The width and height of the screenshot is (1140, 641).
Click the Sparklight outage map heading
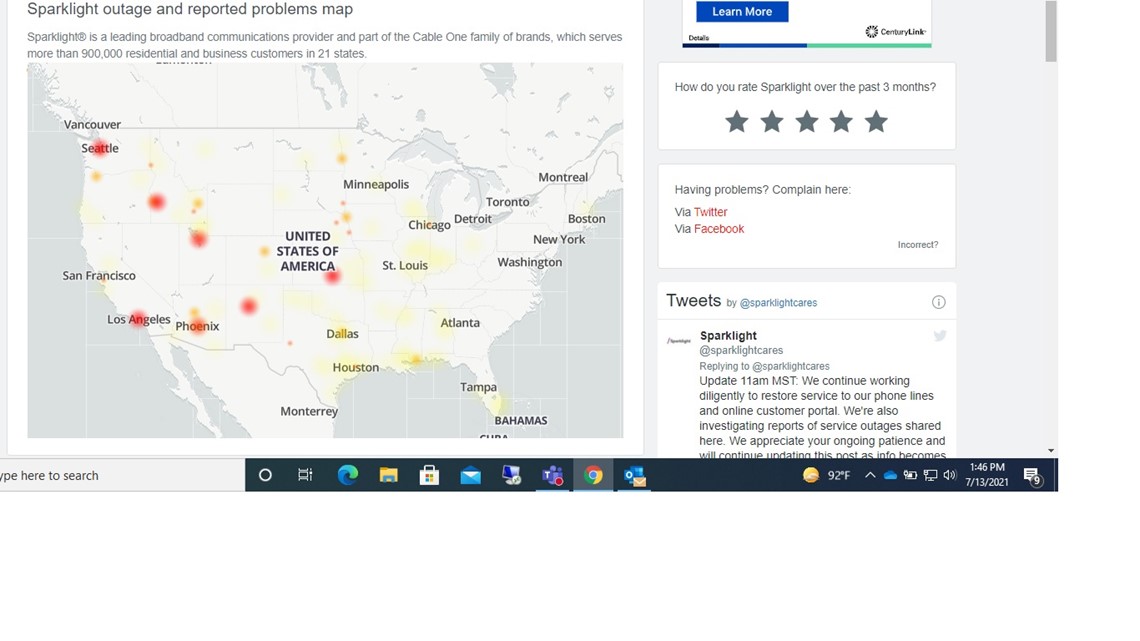click(x=190, y=9)
